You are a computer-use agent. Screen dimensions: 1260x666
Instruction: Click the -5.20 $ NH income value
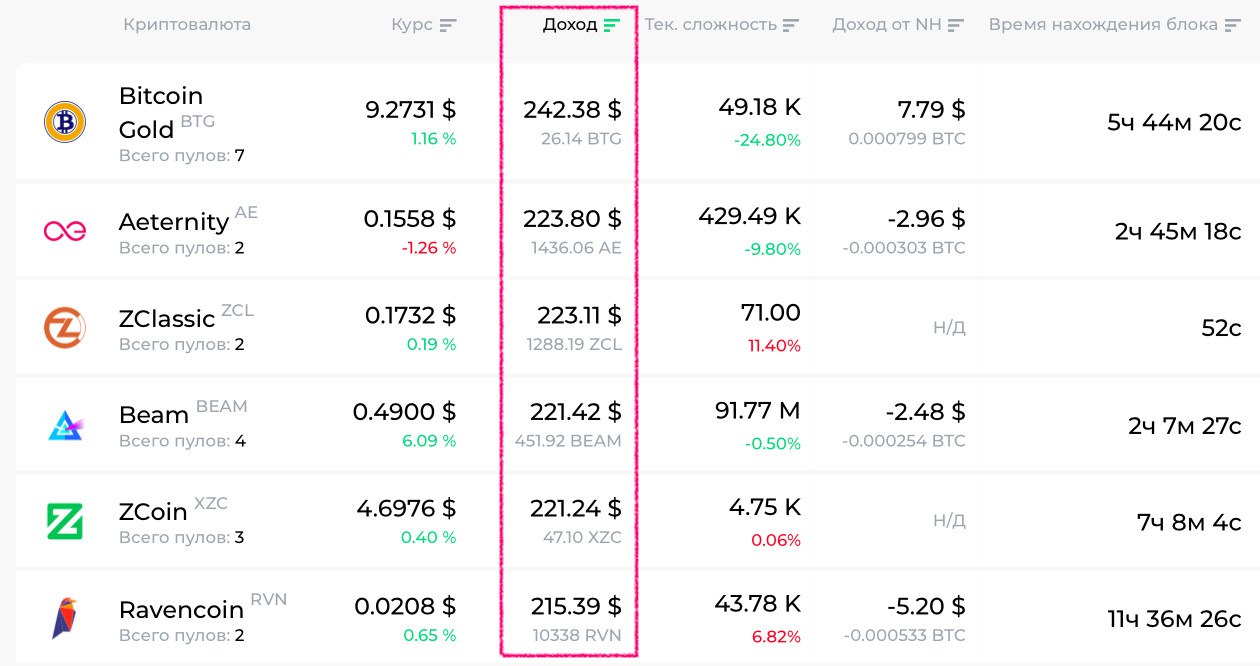tap(925, 606)
